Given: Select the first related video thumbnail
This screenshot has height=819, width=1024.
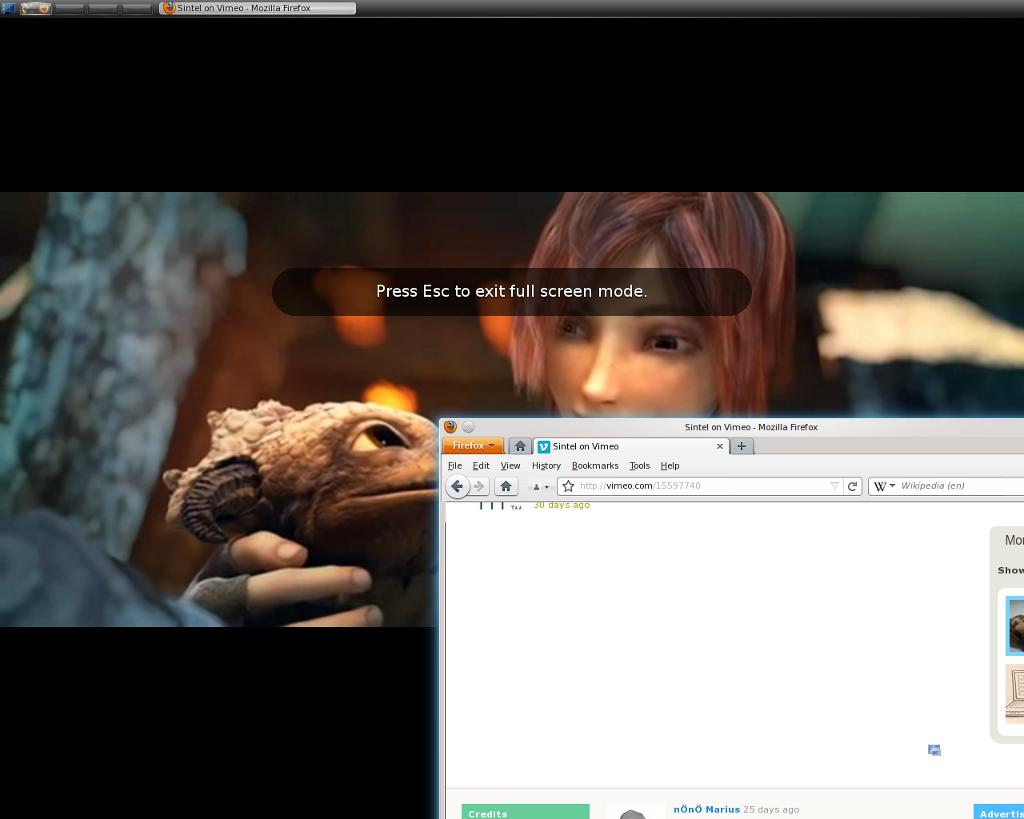Looking at the screenshot, I should point(1015,625).
